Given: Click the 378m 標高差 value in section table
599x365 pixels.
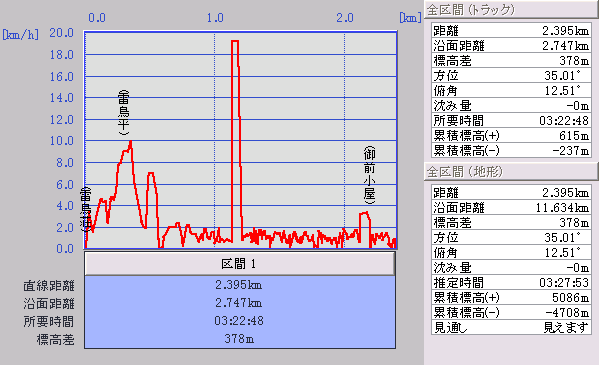Looking at the screenshot, I should click(239, 339).
